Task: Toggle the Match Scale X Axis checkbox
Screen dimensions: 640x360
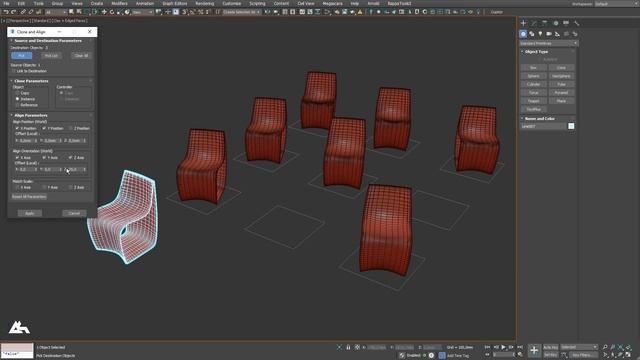Action: (x=17, y=187)
